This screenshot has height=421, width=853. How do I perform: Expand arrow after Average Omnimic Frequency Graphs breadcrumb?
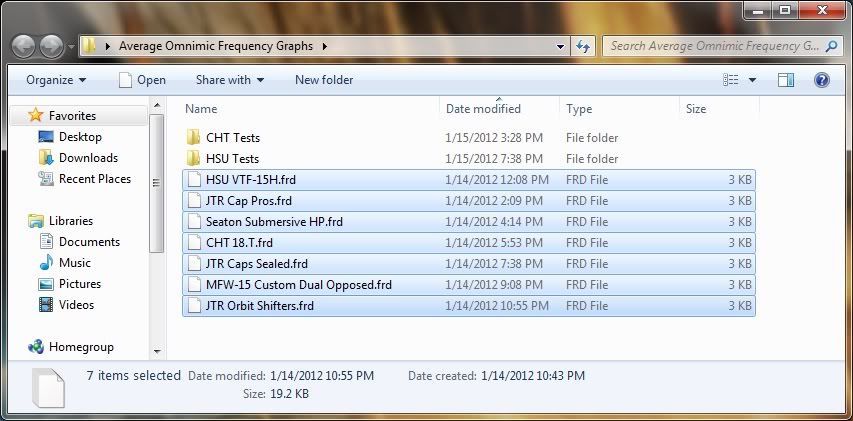pos(325,46)
